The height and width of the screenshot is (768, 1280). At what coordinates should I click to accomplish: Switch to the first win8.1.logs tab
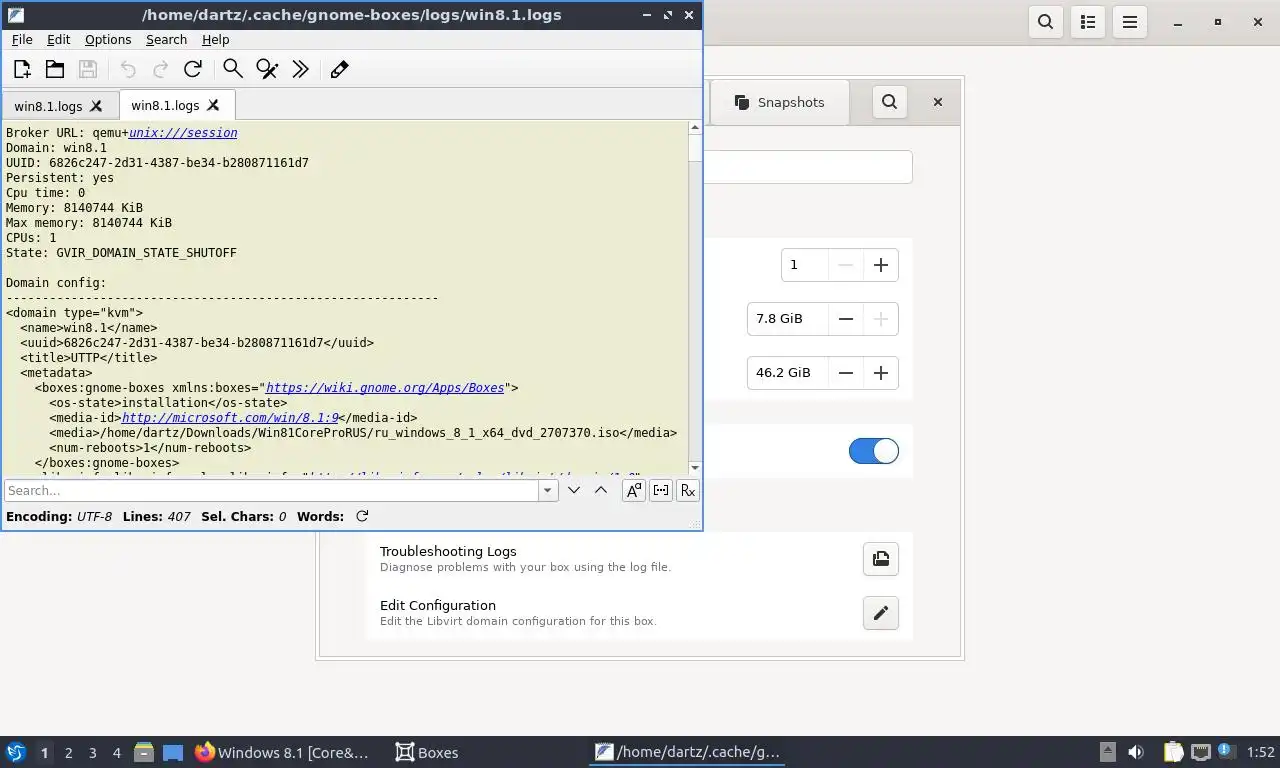(49, 106)
